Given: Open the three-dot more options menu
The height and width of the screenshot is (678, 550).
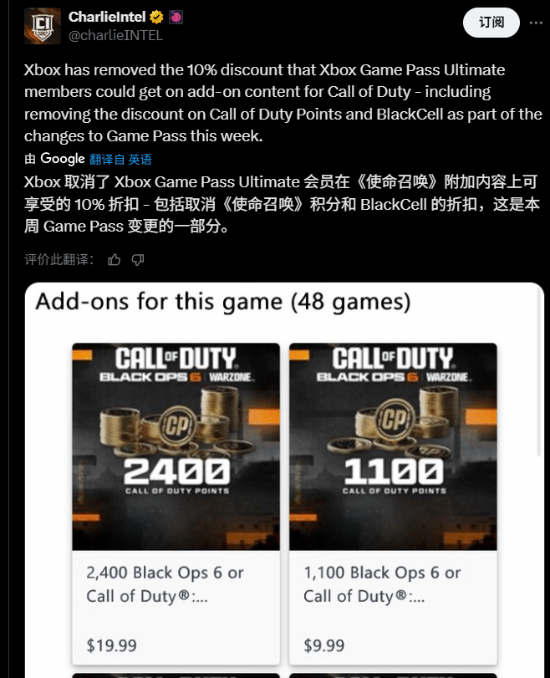Looking at the screenshot, I should tap(536, 22).
